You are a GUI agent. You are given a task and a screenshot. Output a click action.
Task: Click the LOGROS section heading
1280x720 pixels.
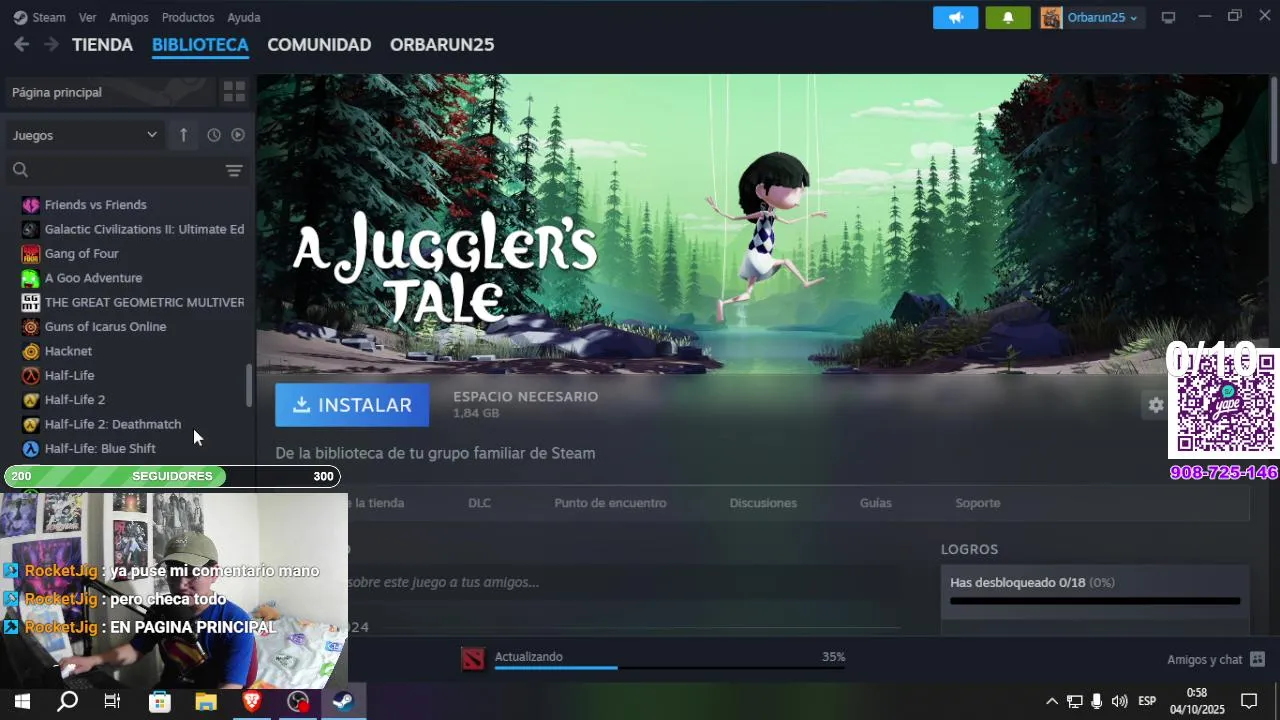pyautogui.click(x=969, y=549)
